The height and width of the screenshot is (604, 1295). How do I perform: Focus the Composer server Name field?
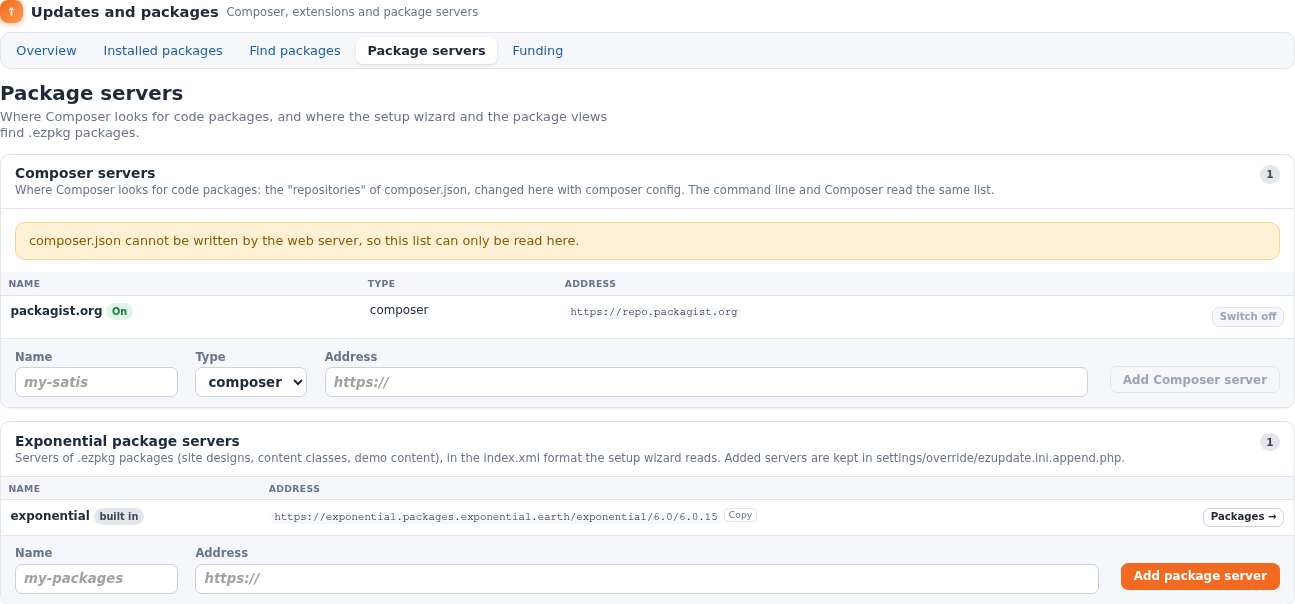pyautogui.click(x=96, y=382)
